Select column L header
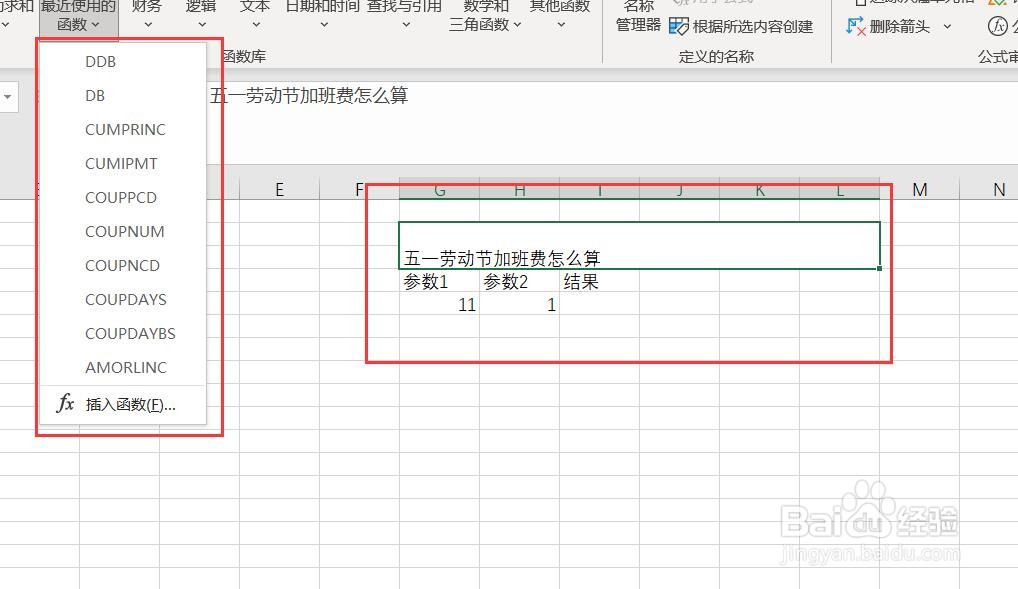This screenshot has height=589, width=1018. click(839, 190)
